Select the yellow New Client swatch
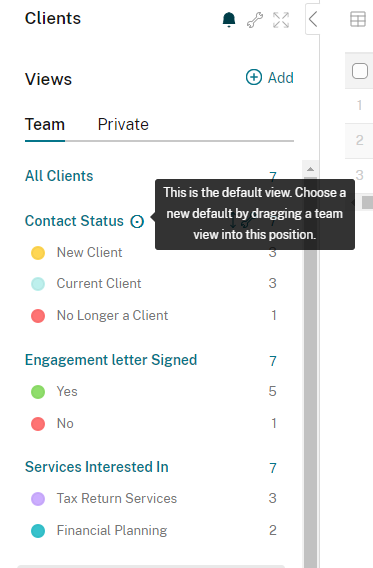 tap(38, 253)
